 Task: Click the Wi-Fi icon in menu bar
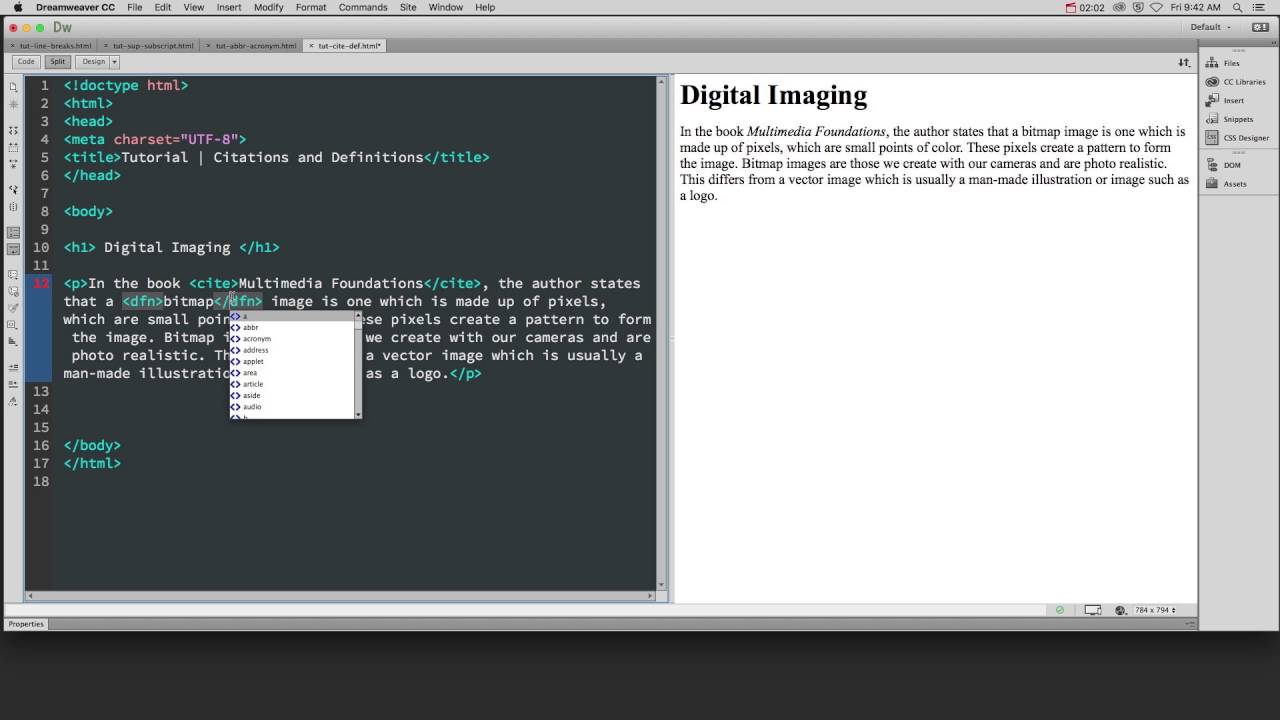[x=1157, y=7]
